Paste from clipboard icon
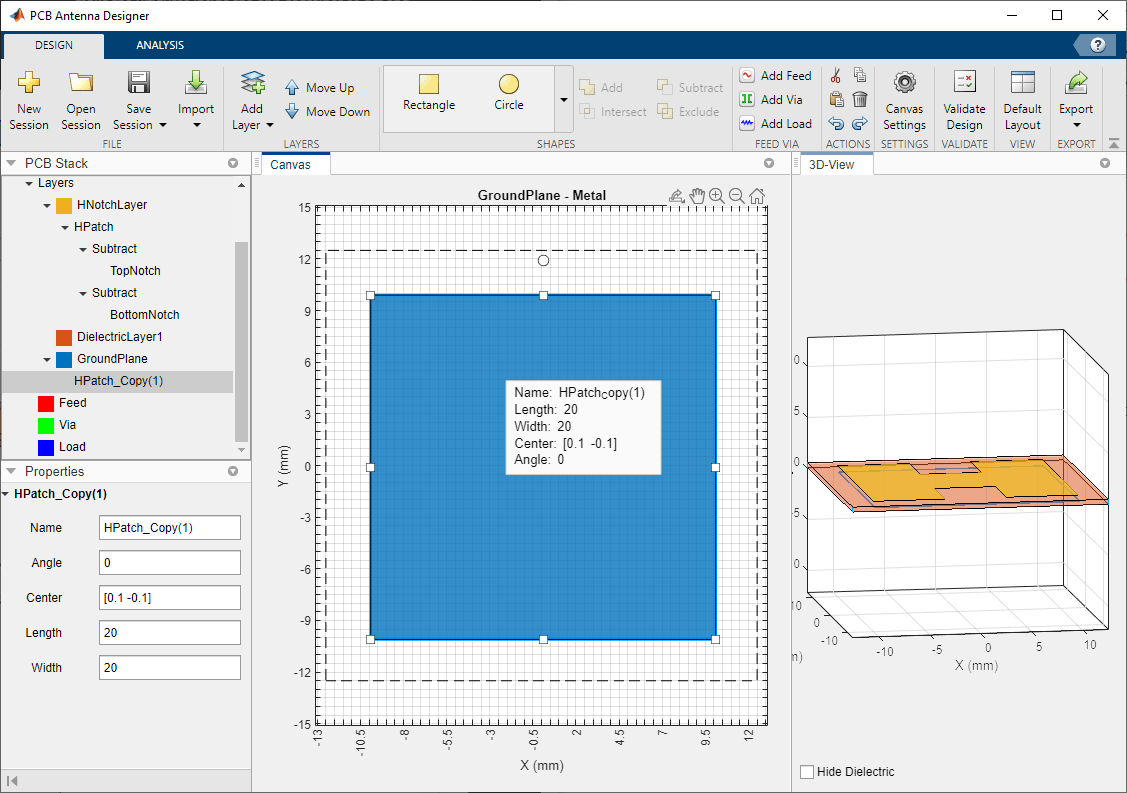This screenshot has width=1127, height=793. [x=836, y=99]
